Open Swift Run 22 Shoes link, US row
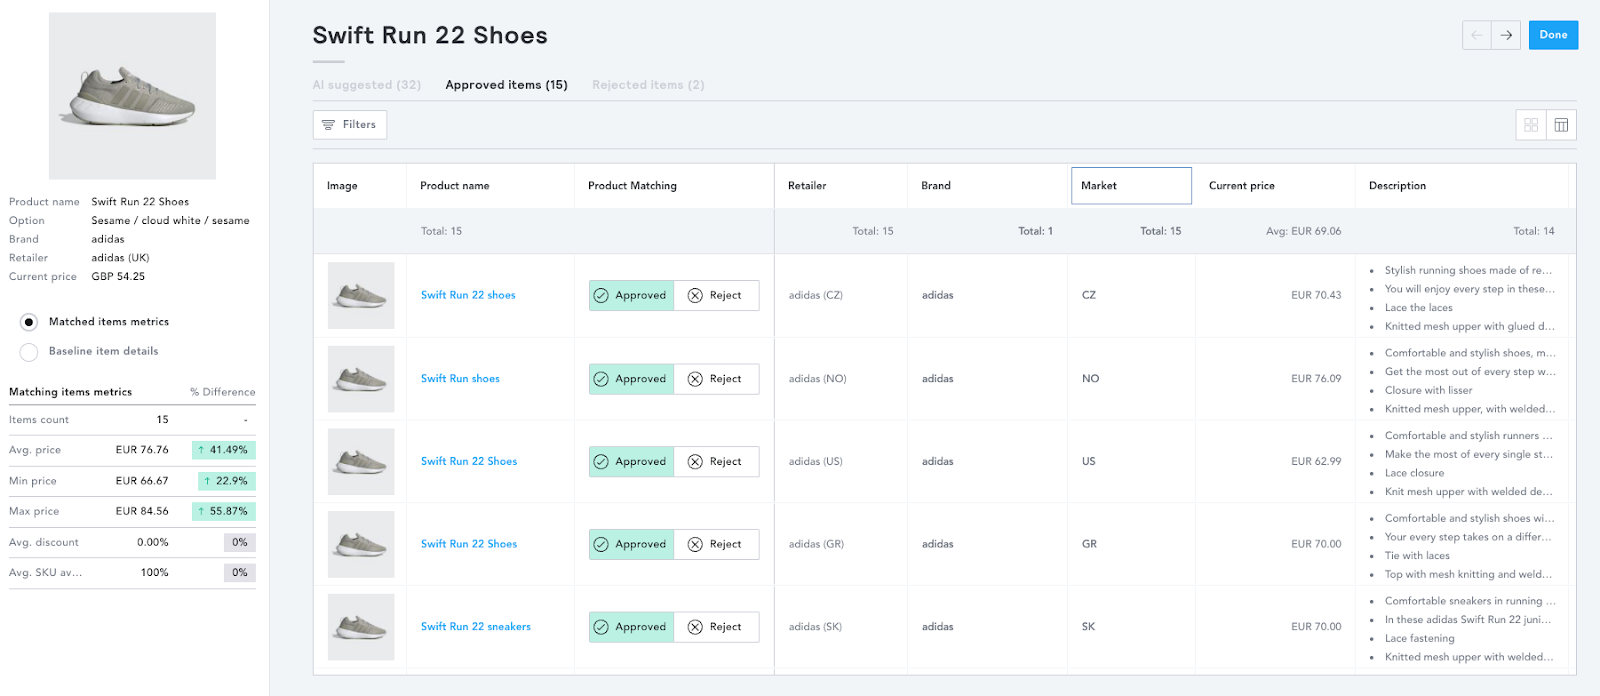Viewport: 1600px width, 696px height. 469,461
